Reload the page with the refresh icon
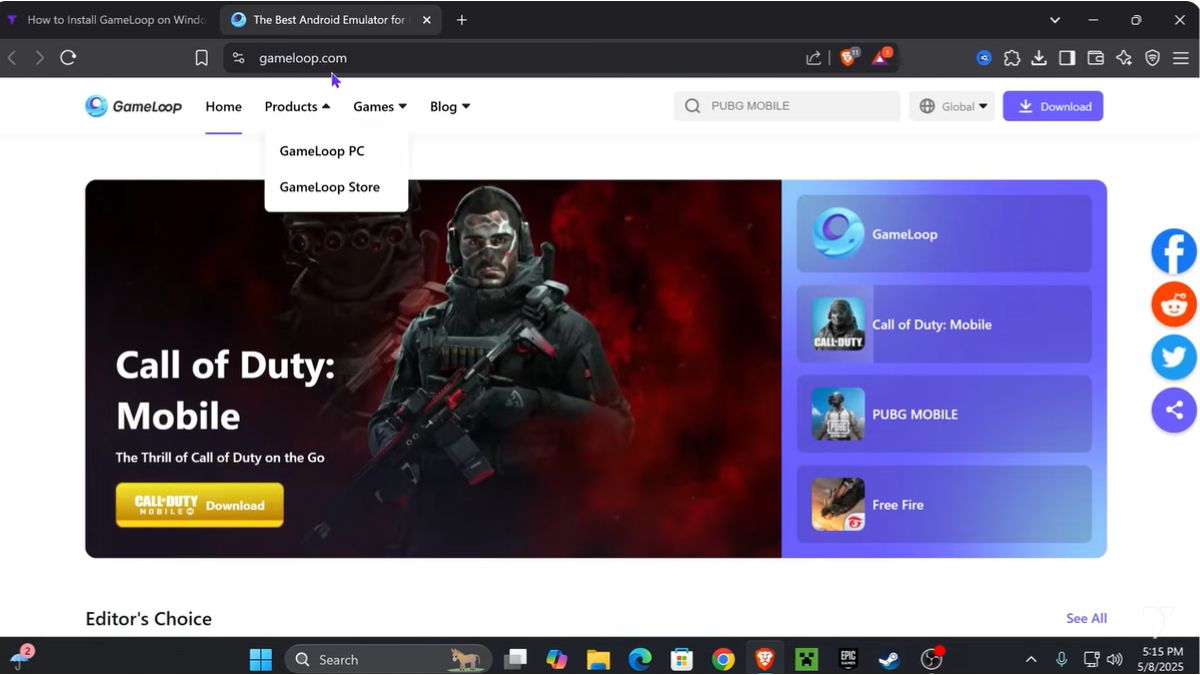 click(x=68, y=58)
